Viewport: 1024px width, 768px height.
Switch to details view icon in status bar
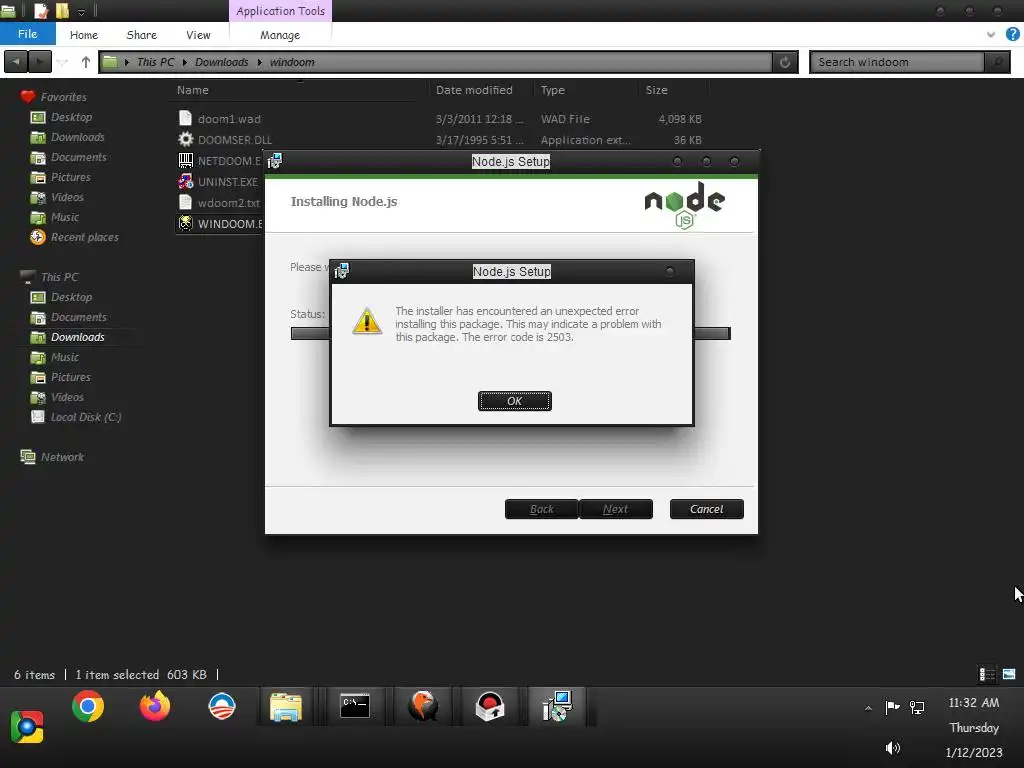pyautogui.click(x=987, y=674)
